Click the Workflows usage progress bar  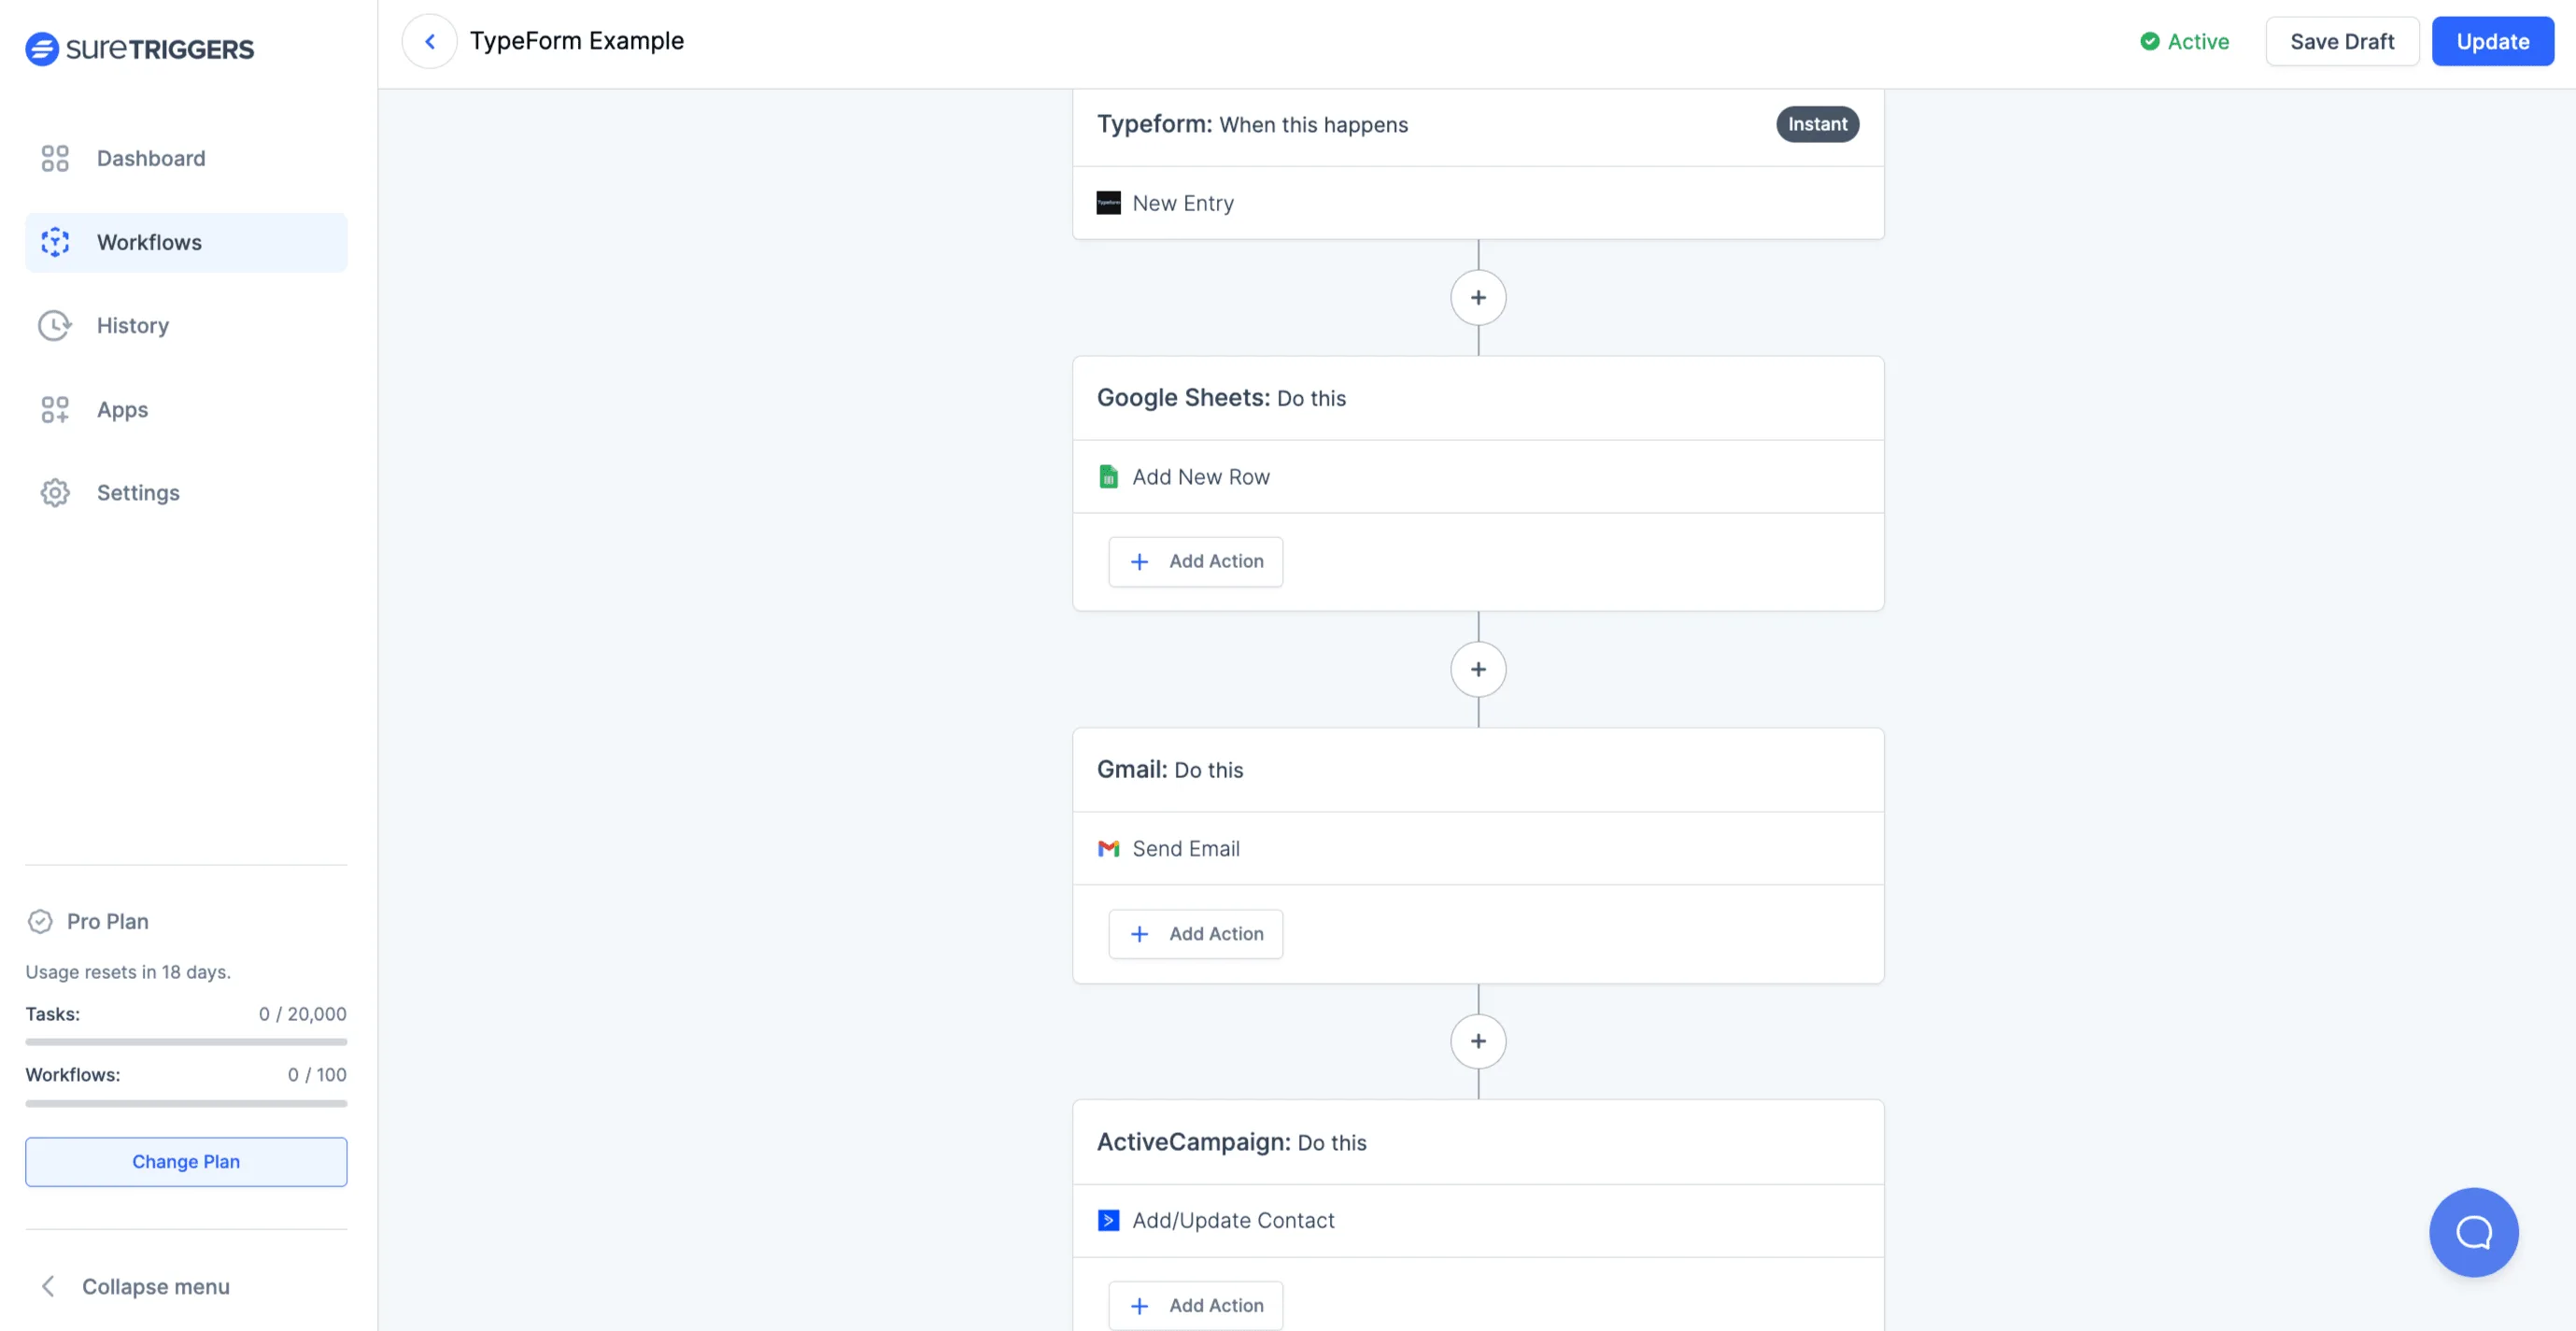(x=186, y=1103)
